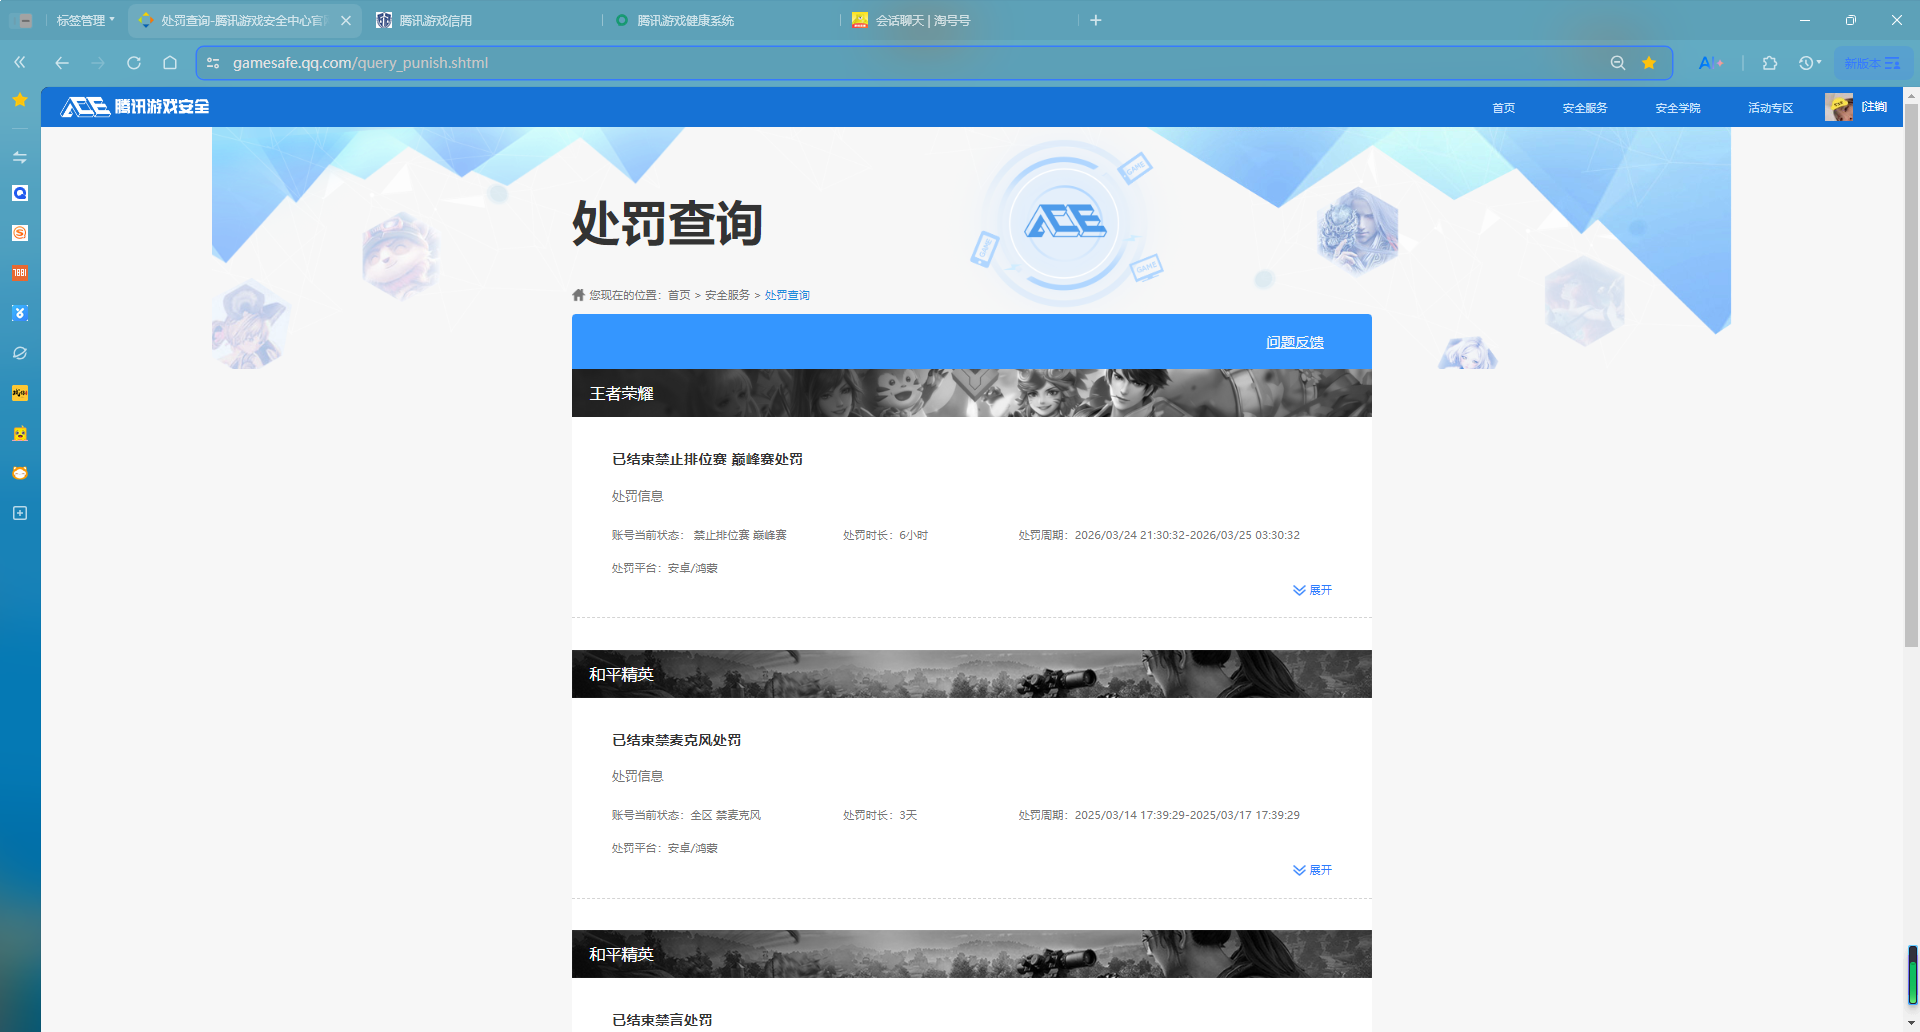1920x1032 pixels.
Task: Click the 新版本 button
Action: [1873, 63]
